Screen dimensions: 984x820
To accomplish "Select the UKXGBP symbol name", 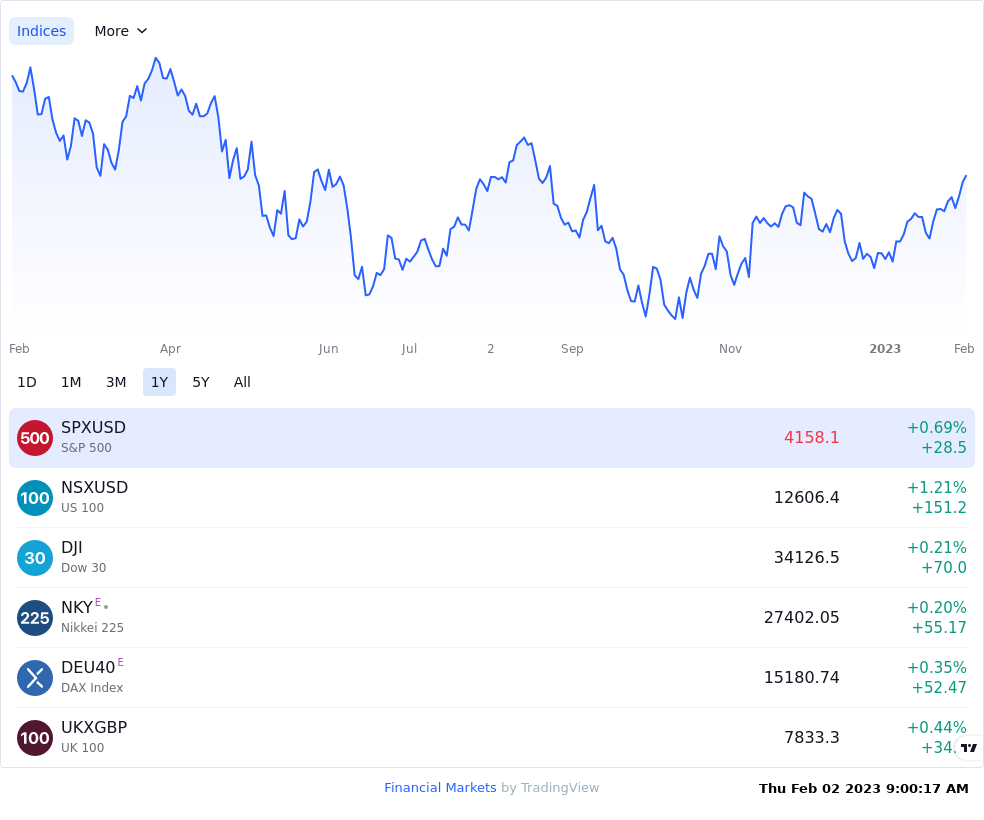I will (x=94, y=727).
